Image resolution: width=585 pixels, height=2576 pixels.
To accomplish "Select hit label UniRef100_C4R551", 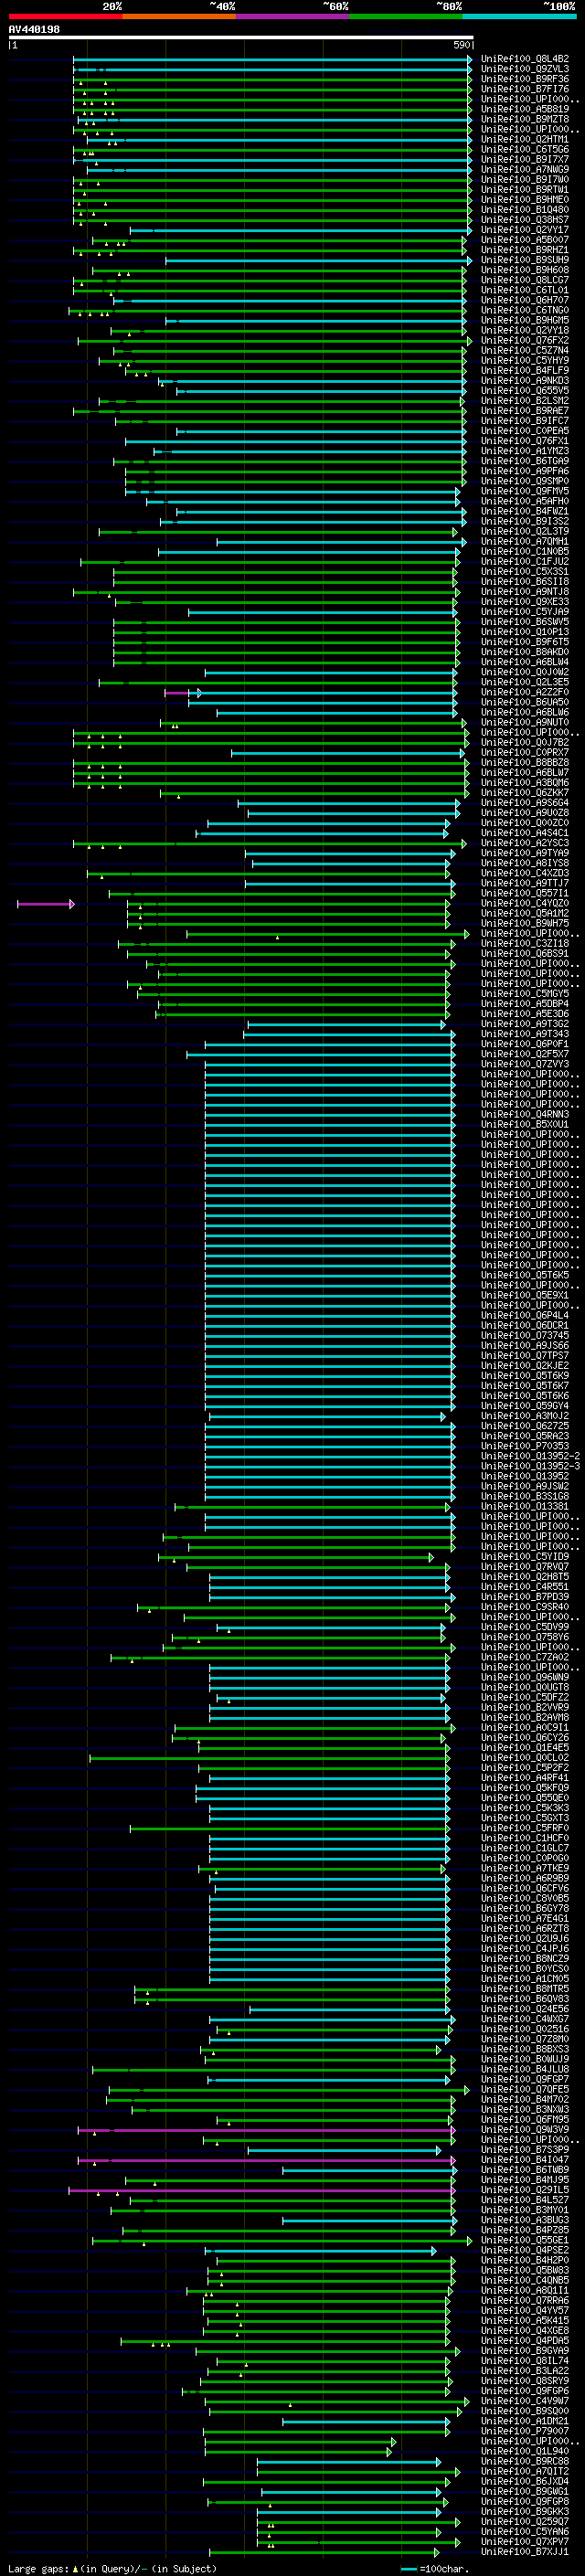I will (525, 1587).
